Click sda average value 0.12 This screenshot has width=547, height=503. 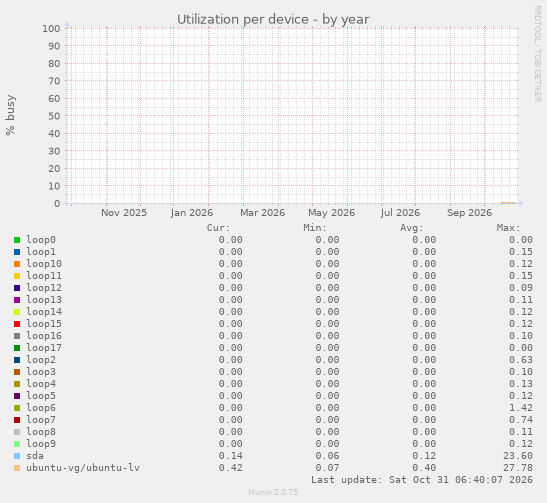pos(424,456)
